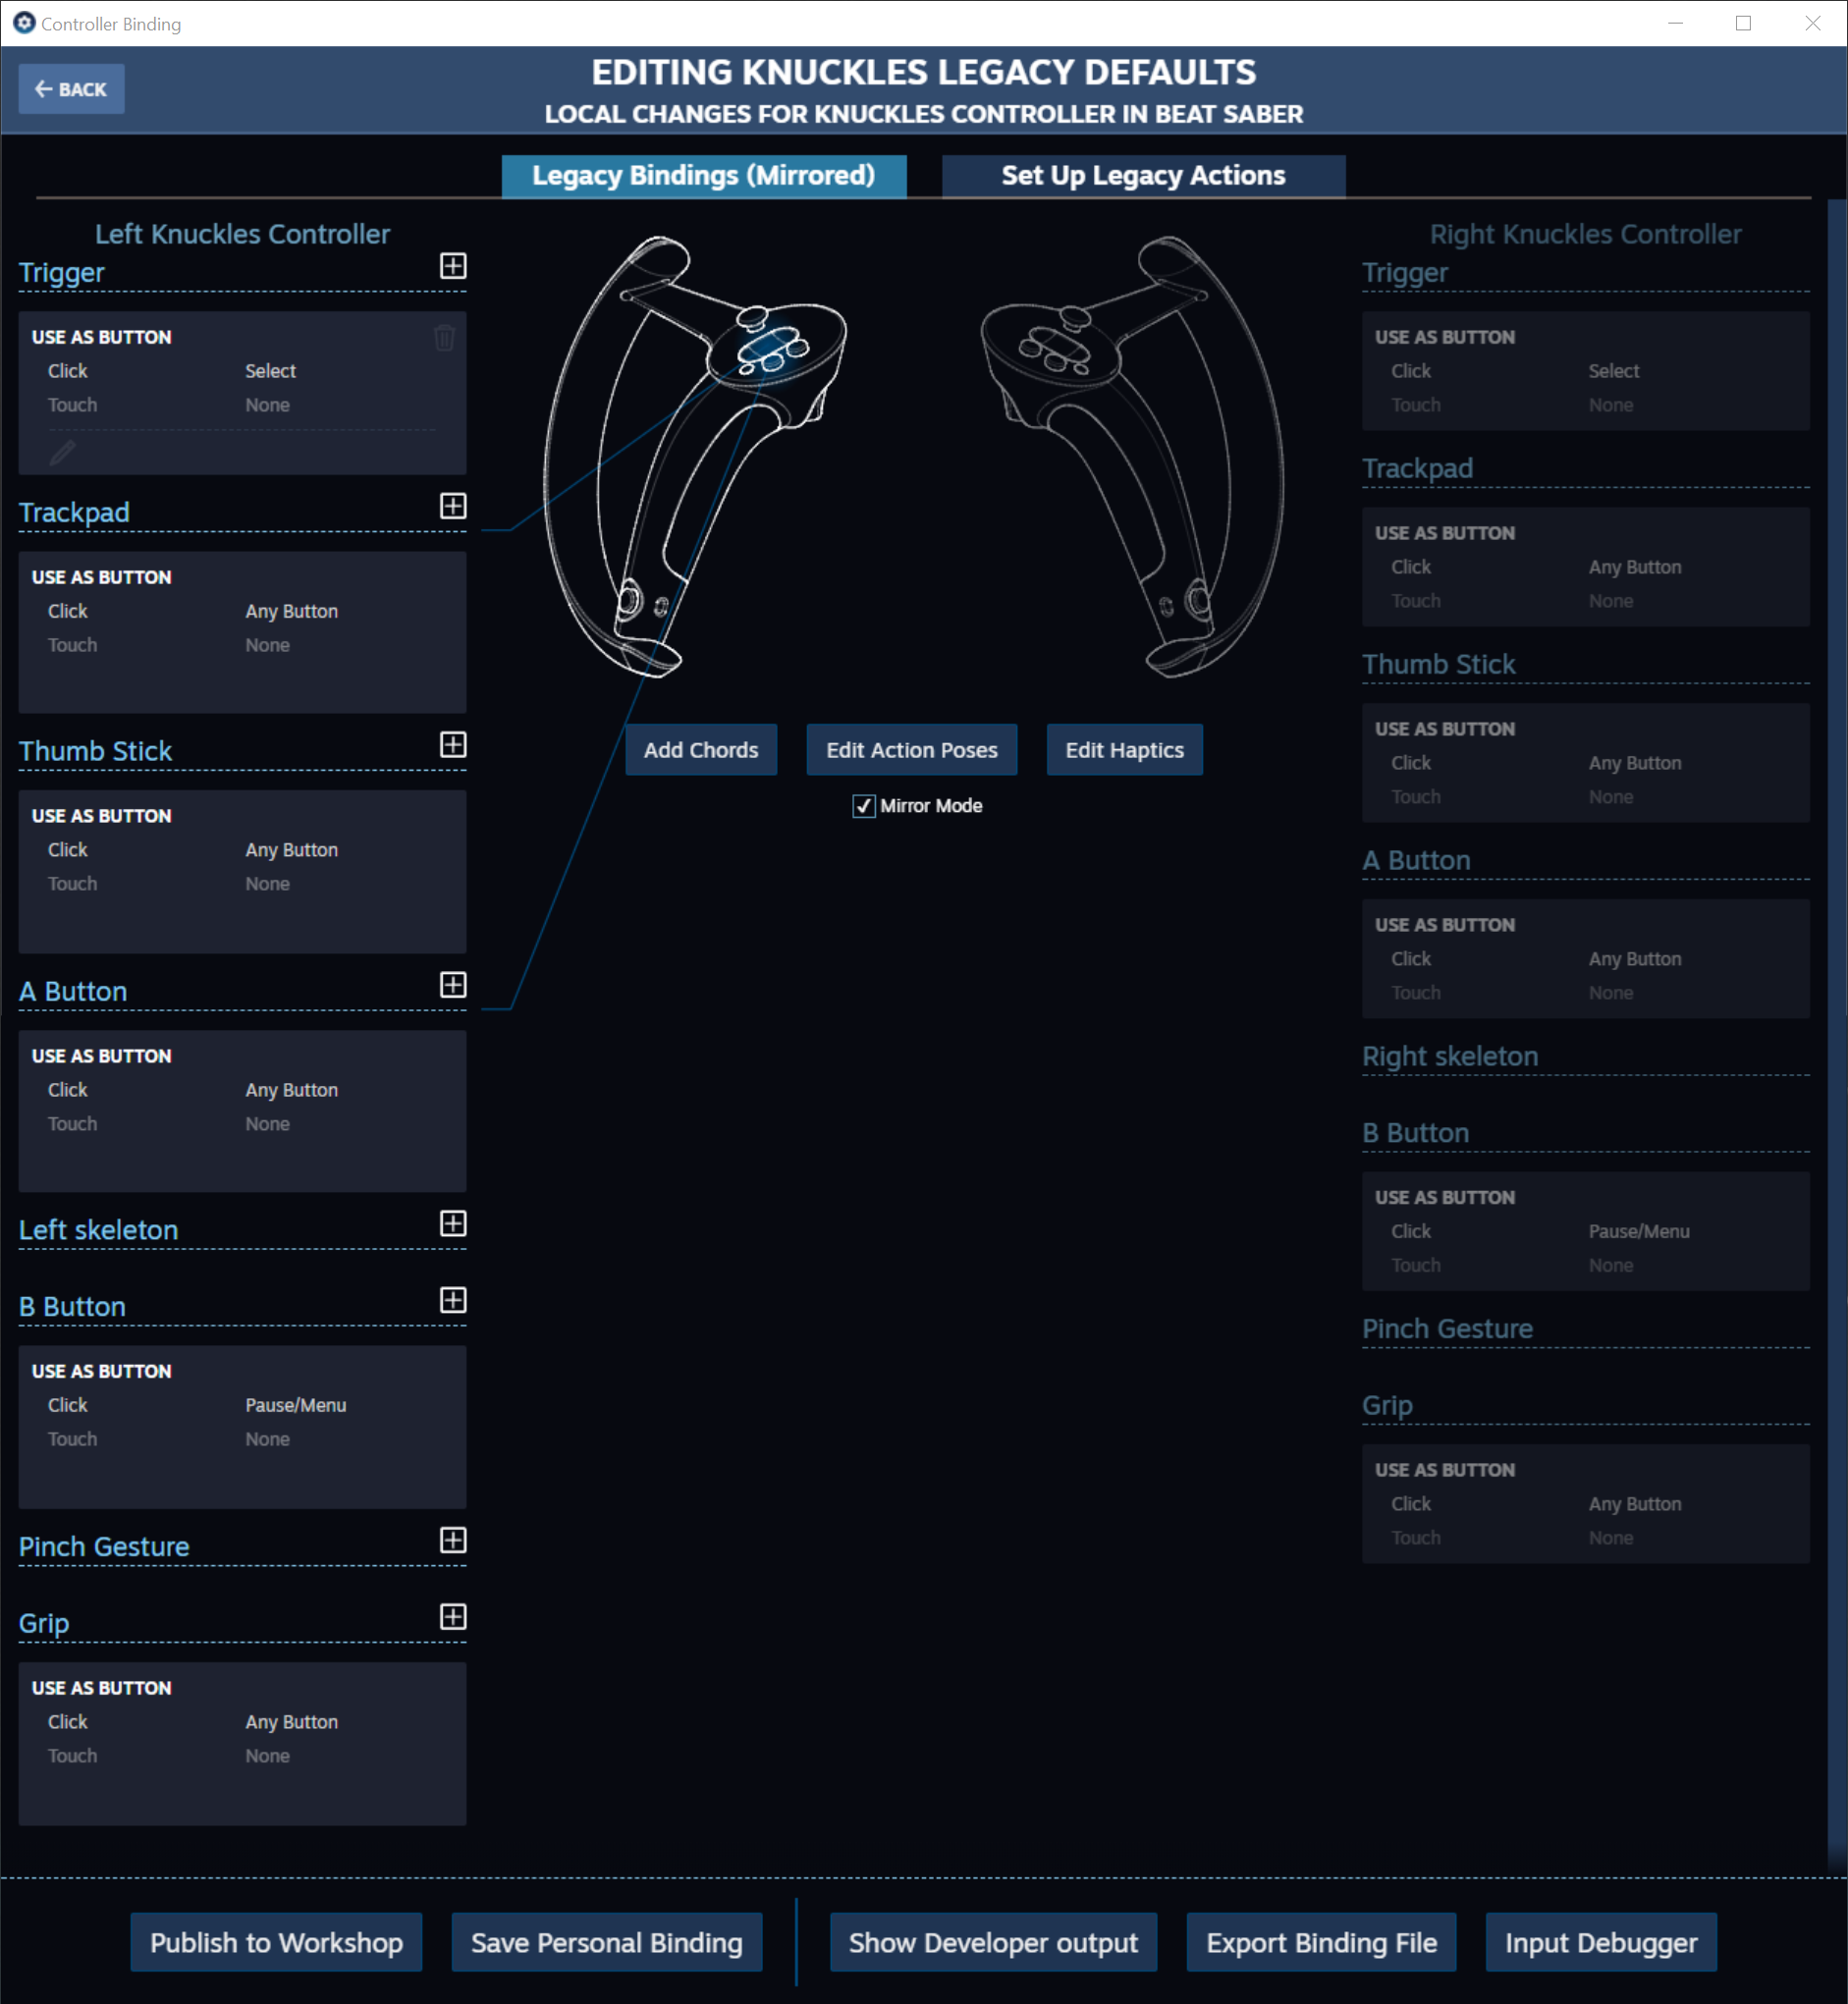Select left B Button Touch 'None' value
1848x2004 pixels.
[268, 1439]
